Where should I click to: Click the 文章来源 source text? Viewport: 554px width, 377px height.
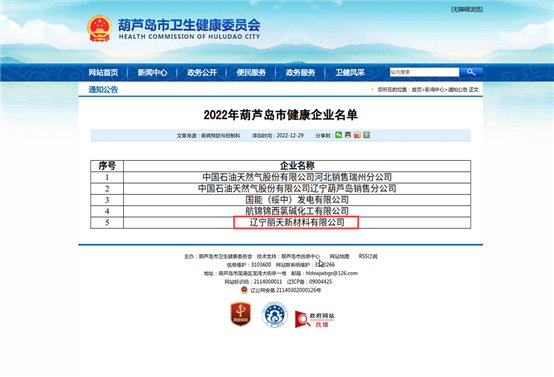click(x=208, y=135)
